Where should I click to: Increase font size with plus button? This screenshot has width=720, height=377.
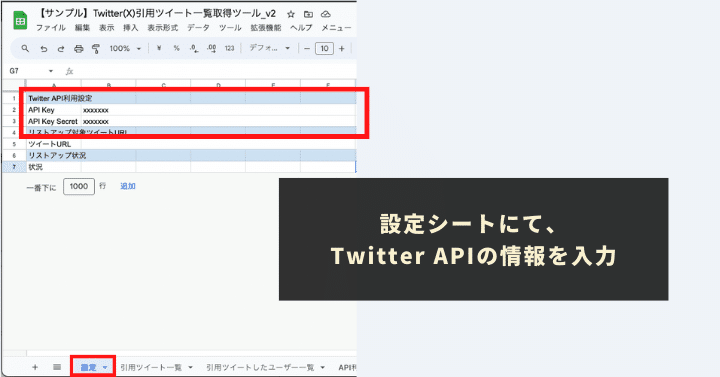[x=342, y=48]
